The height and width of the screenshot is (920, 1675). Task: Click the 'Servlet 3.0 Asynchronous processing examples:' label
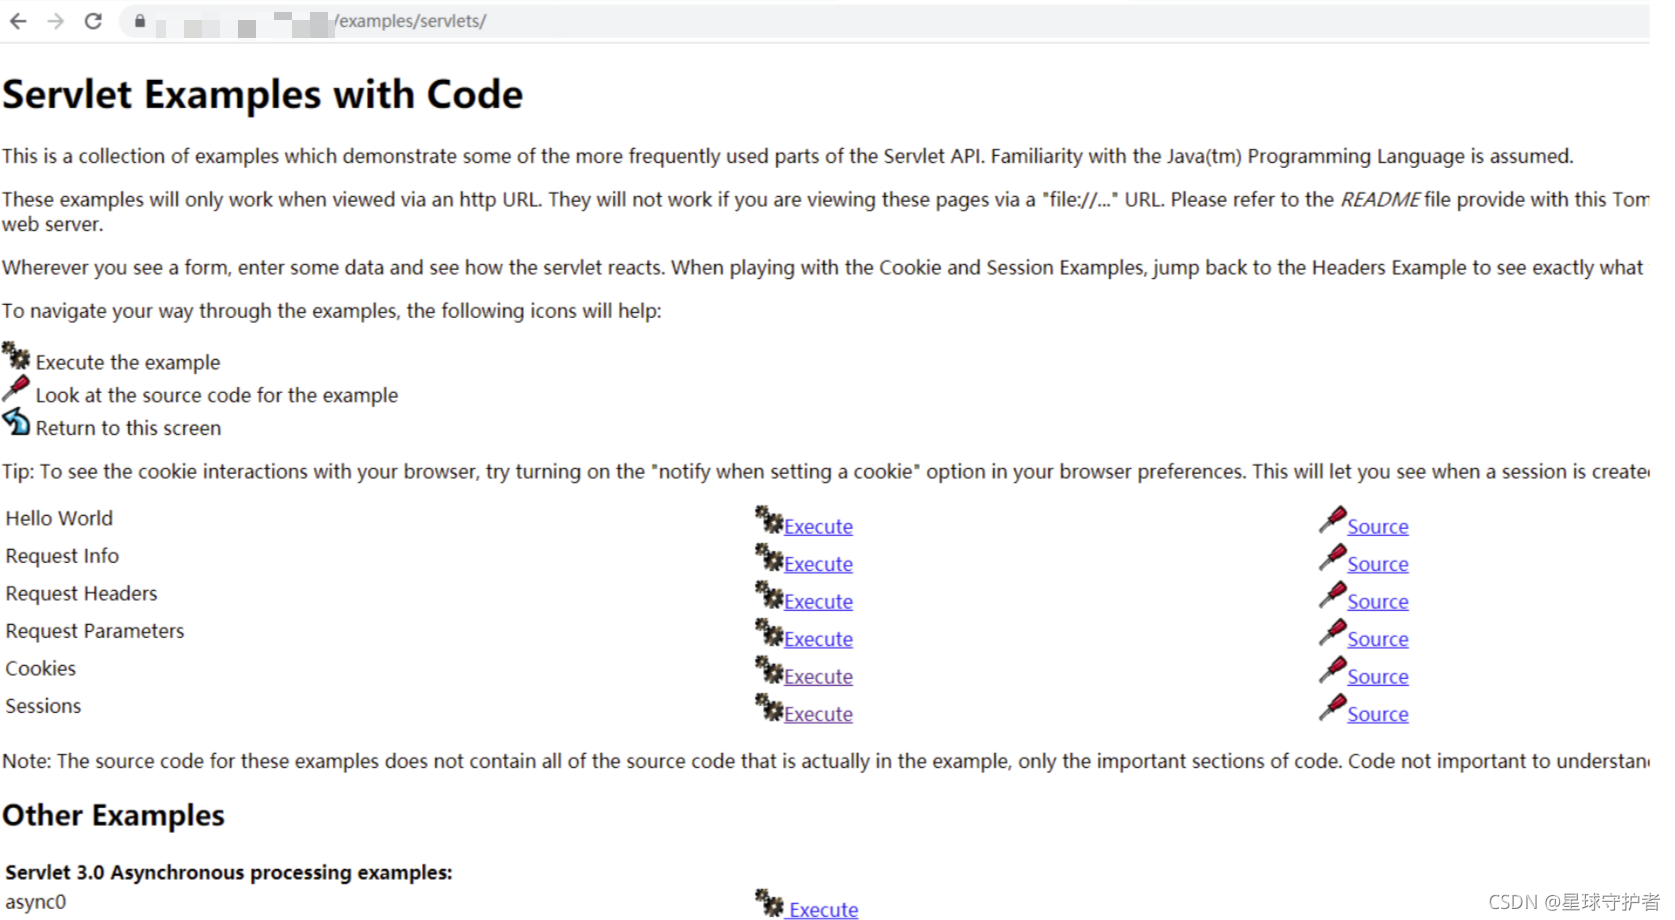pos(229,873)
